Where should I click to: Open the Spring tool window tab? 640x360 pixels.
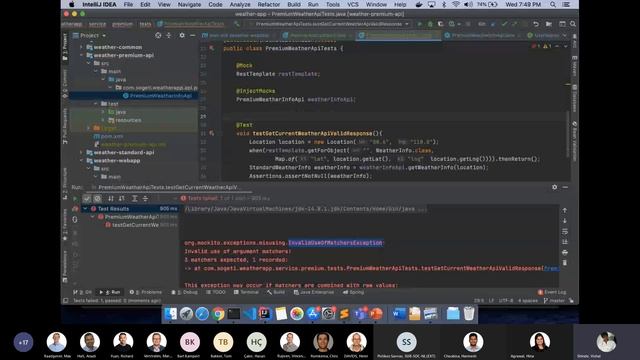coord(353,292)
